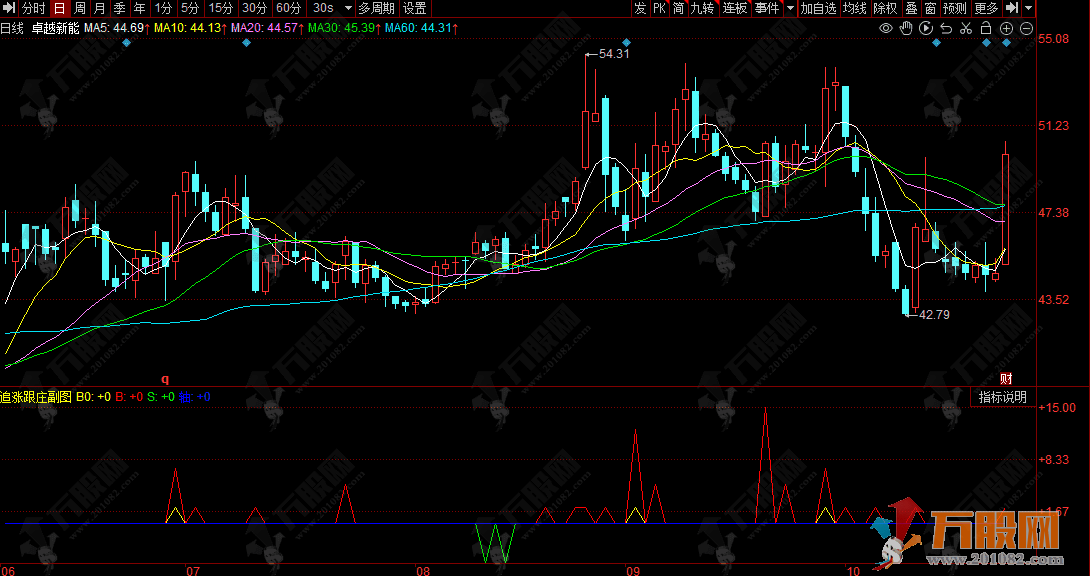
Task: Select the hand pan tool
Action: pyautogui.click(x=905, y=28)
